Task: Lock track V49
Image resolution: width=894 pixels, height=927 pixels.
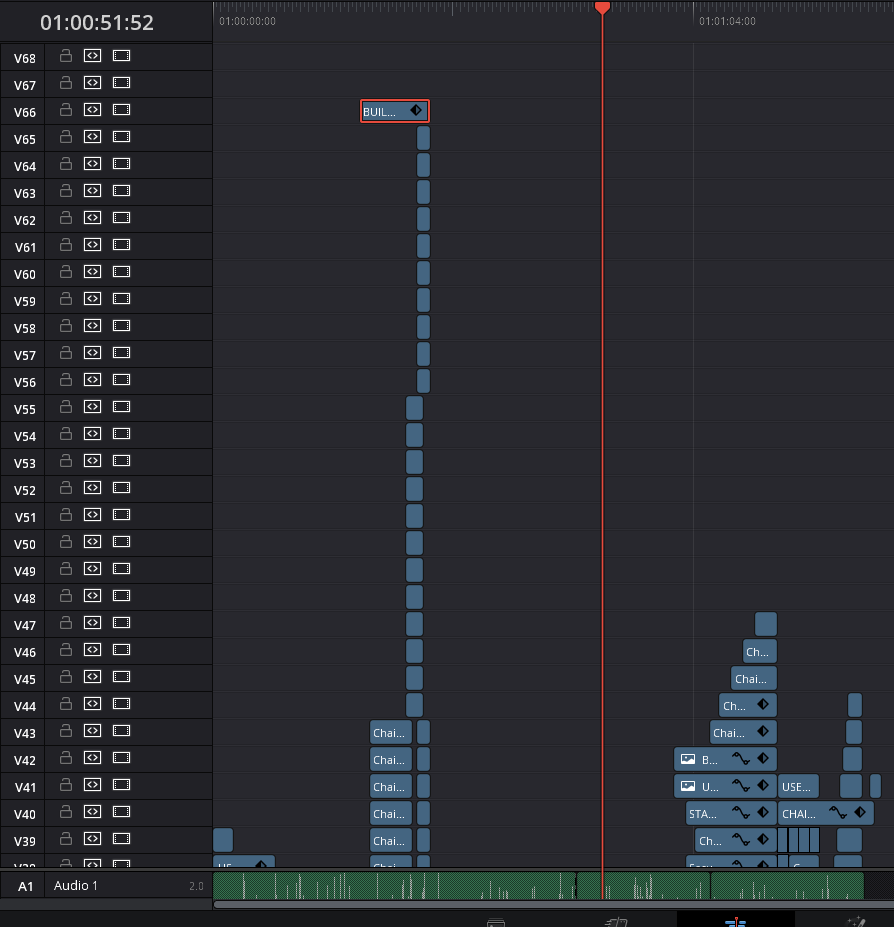Action: point(66,569)
